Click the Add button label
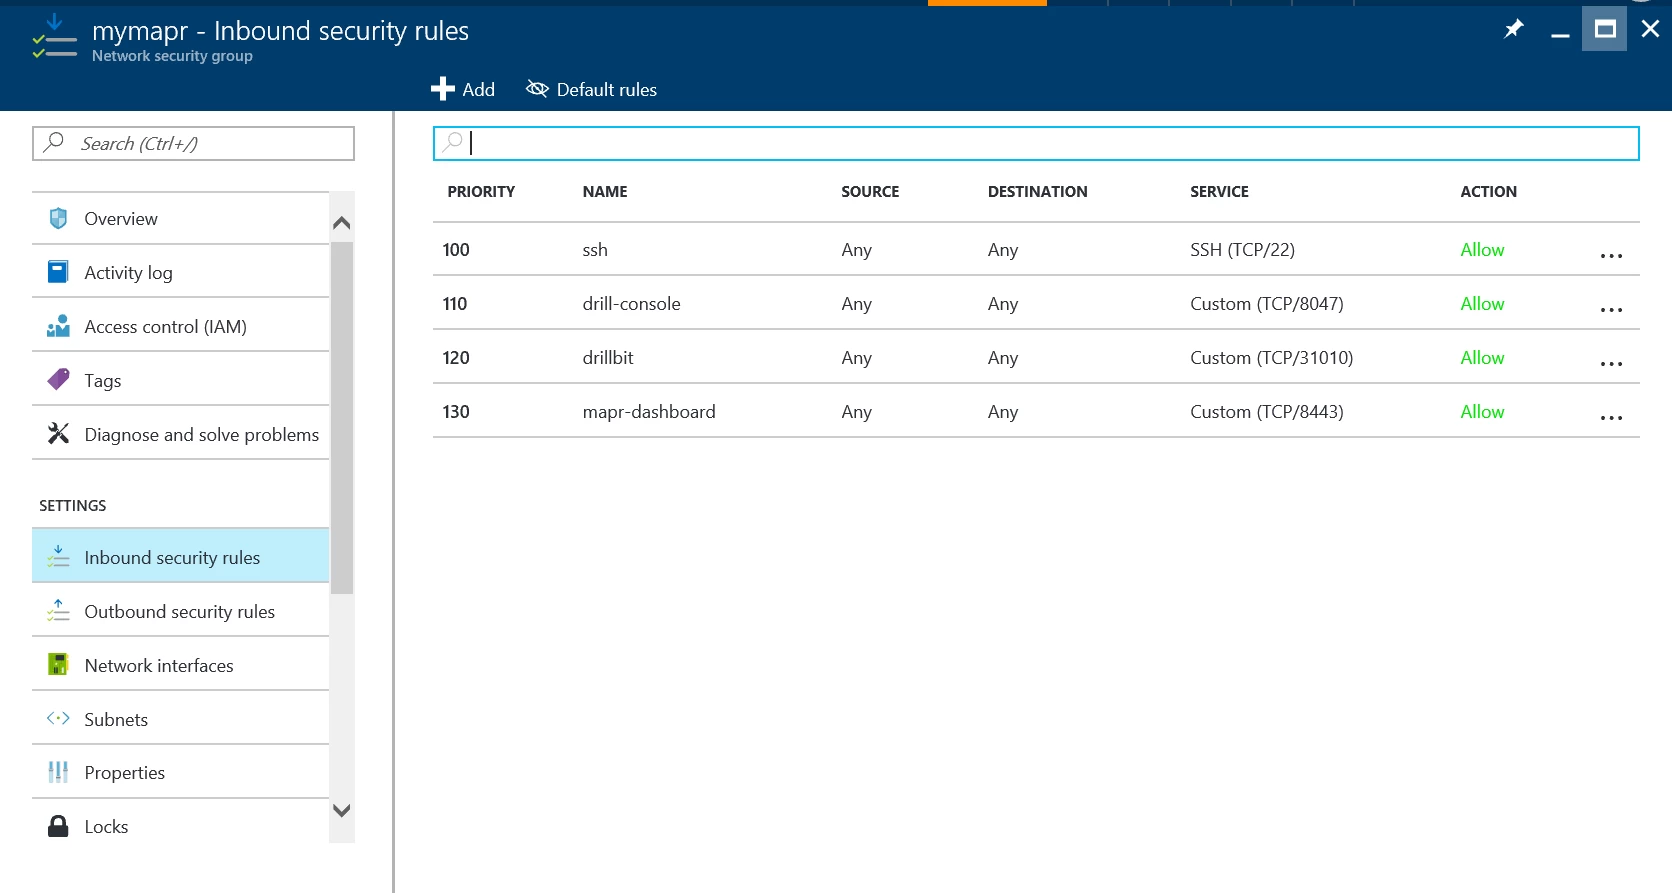Viewport: 1672px width, 893px height. 478,89
